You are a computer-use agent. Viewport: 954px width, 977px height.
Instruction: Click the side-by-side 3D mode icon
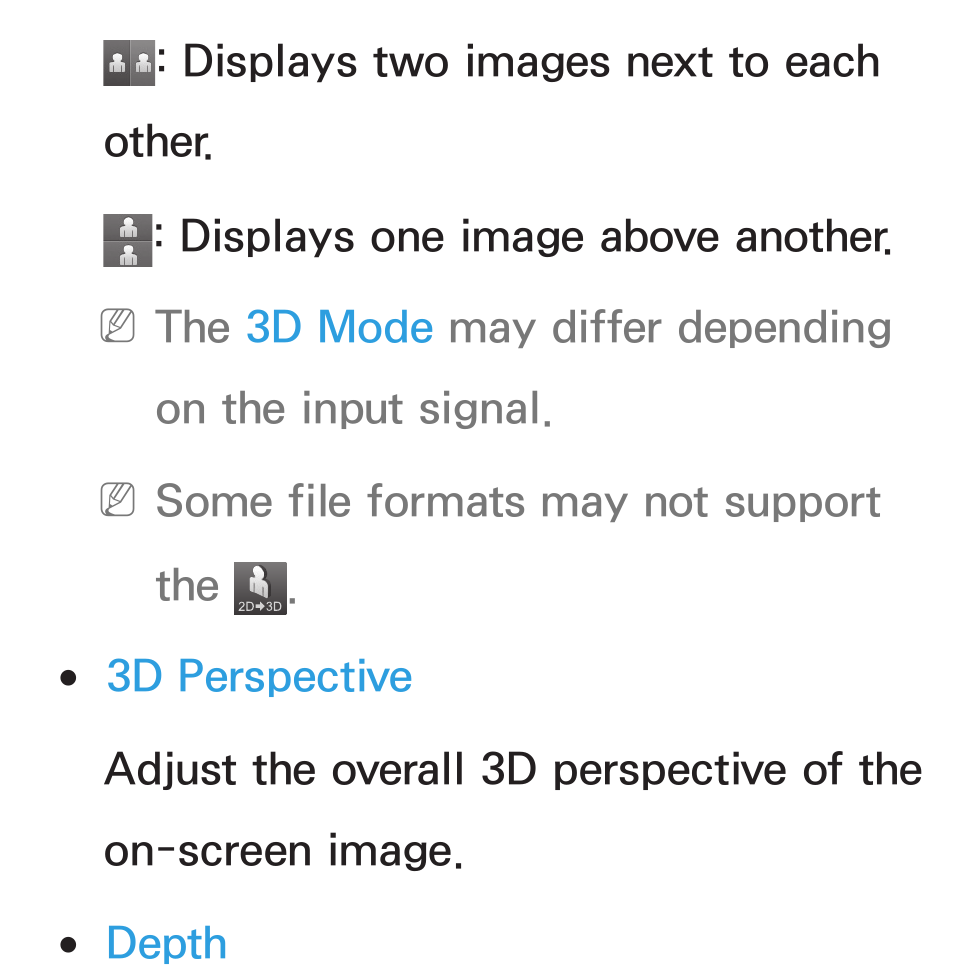click(x=129, y=63)
